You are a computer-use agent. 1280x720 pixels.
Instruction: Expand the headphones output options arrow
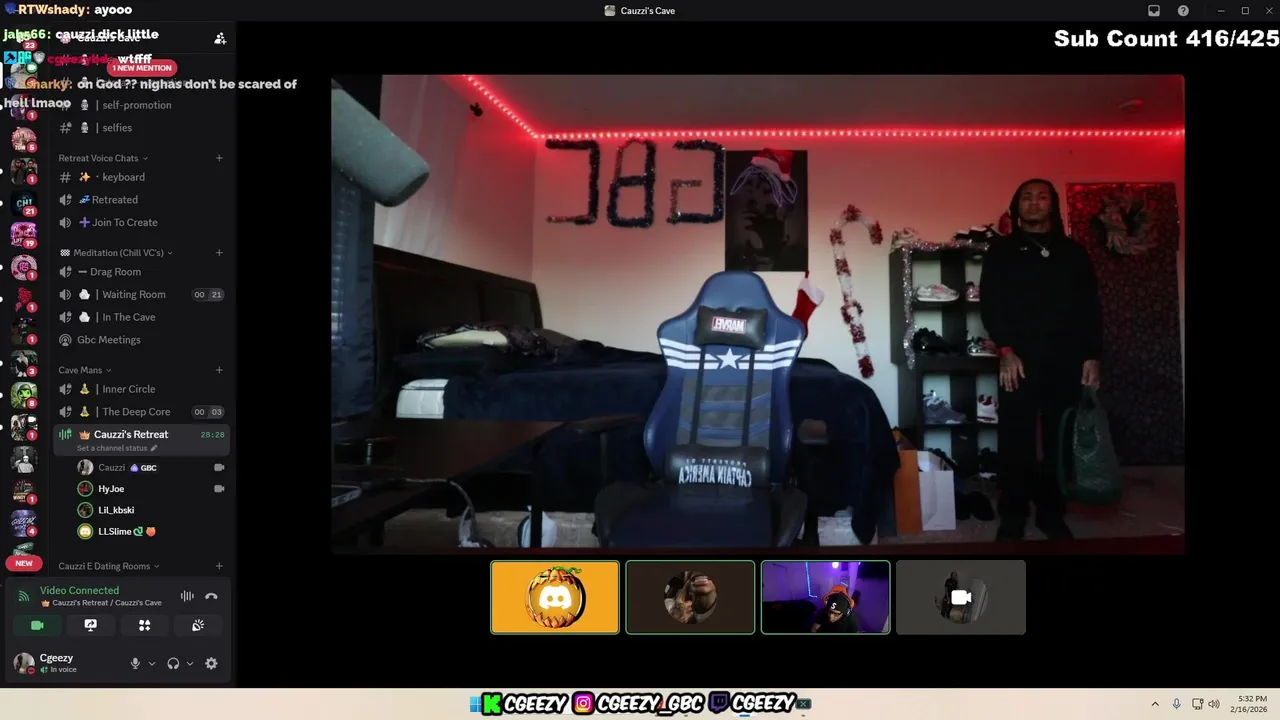click(x=190, y=663)
